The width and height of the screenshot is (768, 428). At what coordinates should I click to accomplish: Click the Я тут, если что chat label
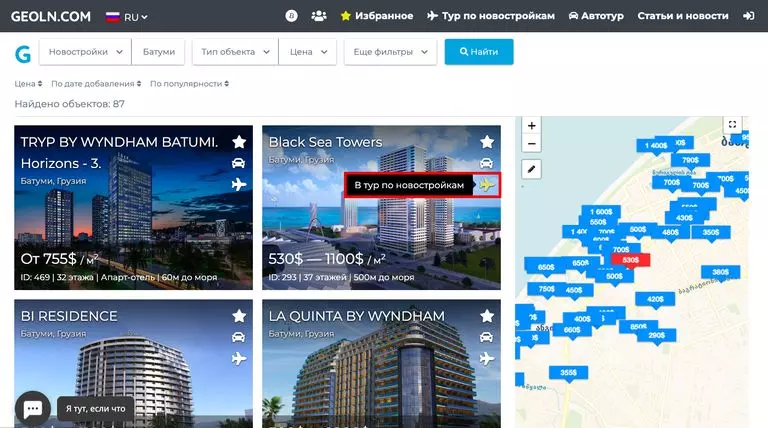coord(96,408)
